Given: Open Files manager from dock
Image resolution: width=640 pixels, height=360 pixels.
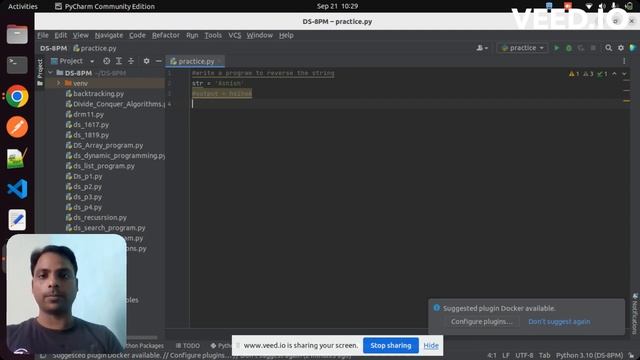Looking at the screenshot, I should 17,34.
